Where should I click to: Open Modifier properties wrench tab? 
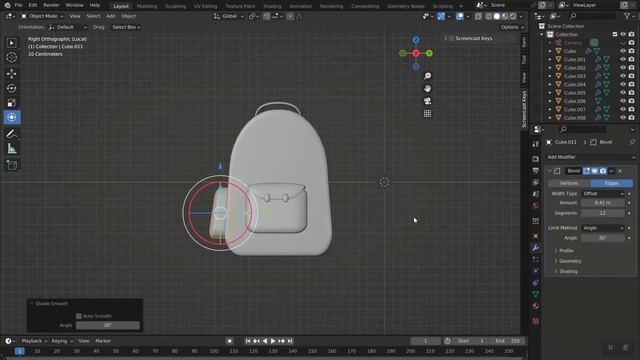coord(536,248)
